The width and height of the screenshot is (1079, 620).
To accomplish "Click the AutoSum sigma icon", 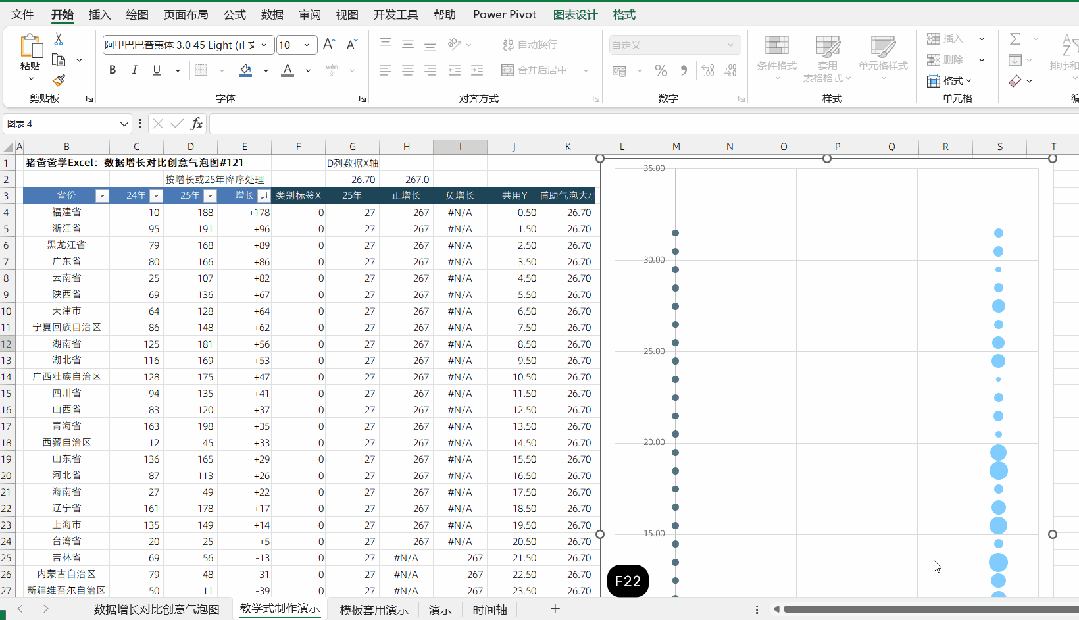I will (1016, 39).
